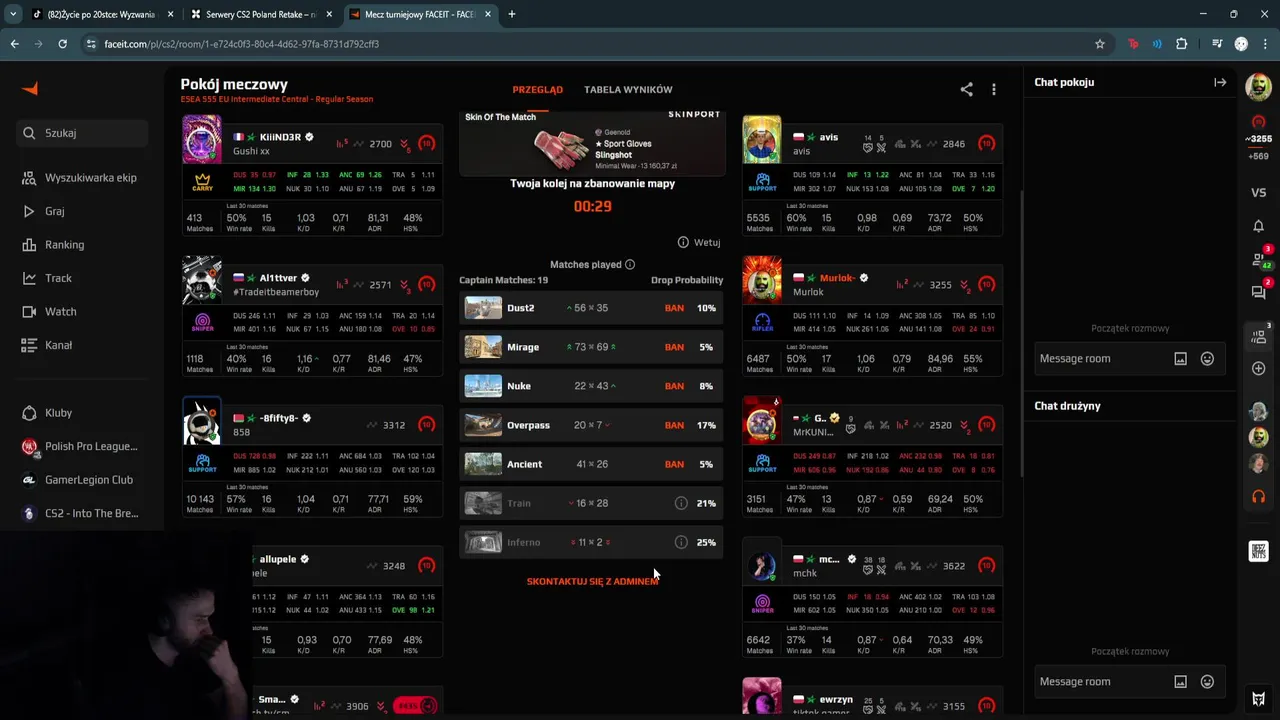Open emoji picker in Chat pokoju message box
Image resolution: width=1280 pixels, height=720 pixels.
[x=1207, y=359]
